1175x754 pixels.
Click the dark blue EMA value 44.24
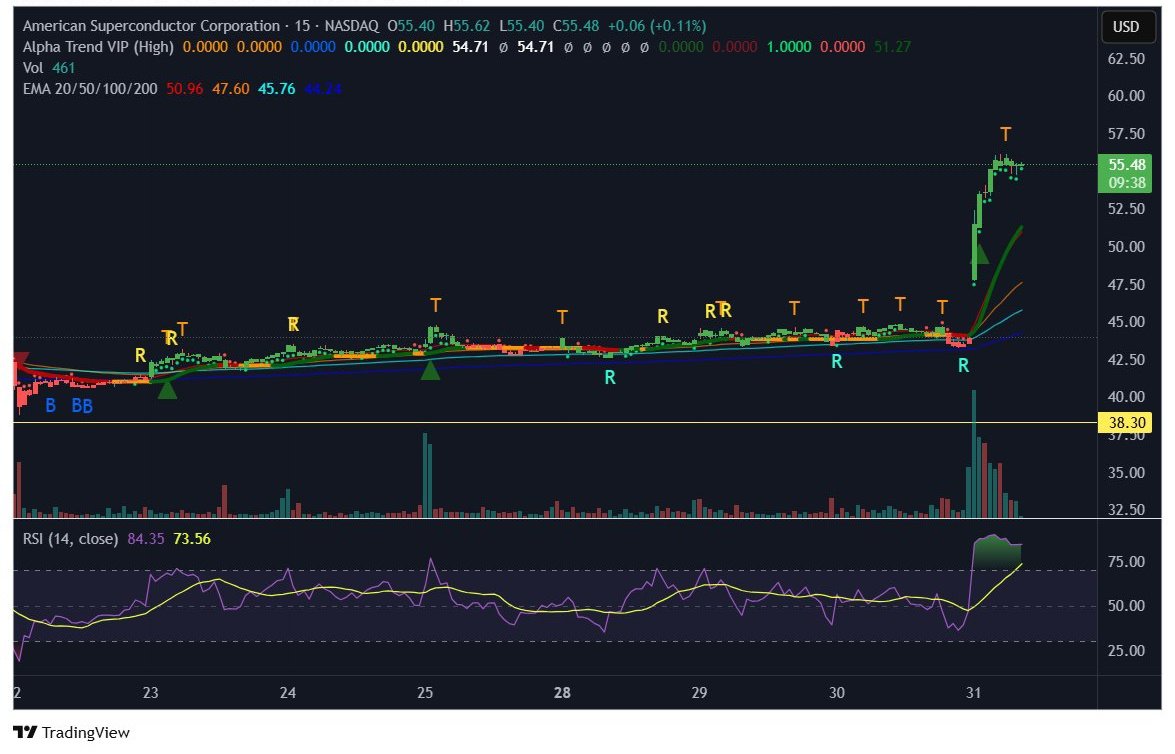323,88
